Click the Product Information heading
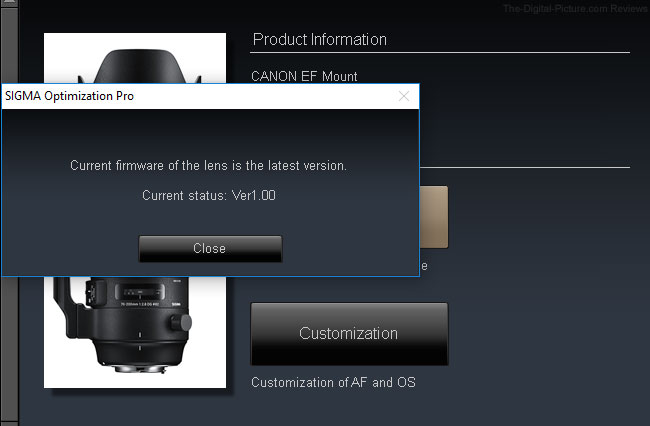The height and width of the screenshot is (426, 650). point(320,40)
